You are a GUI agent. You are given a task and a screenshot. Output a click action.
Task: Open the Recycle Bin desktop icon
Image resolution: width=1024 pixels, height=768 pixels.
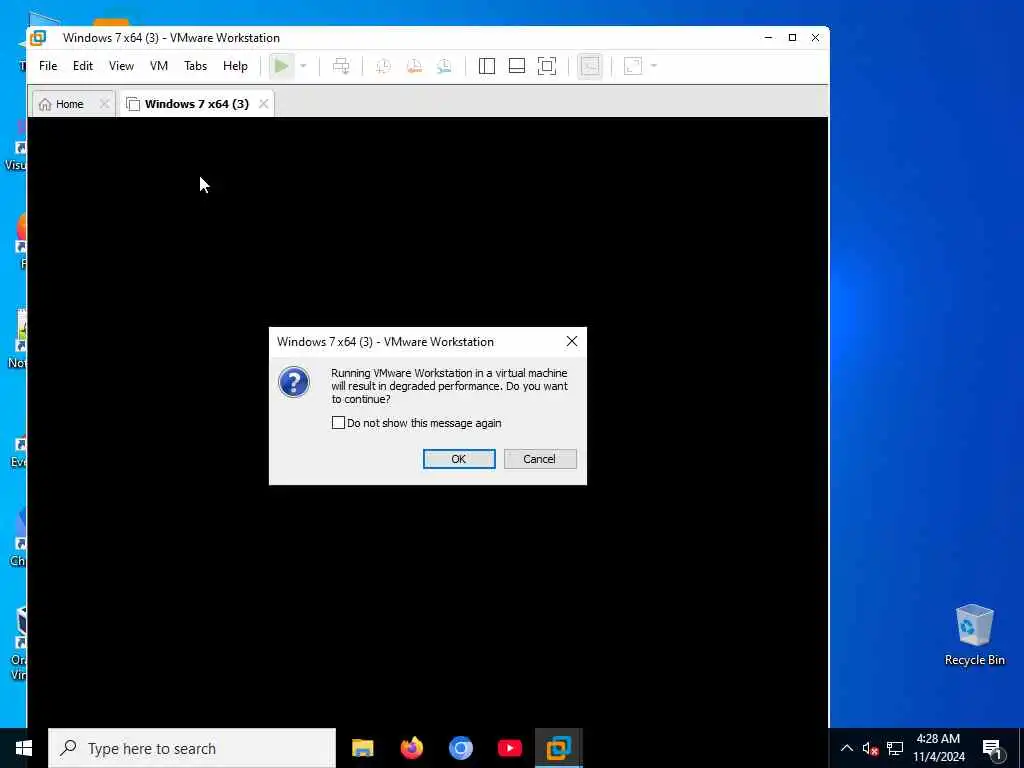[x=974, y=635]
